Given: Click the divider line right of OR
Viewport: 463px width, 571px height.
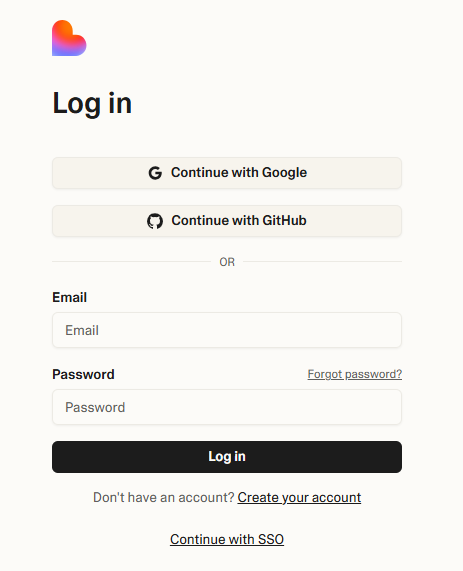Looking at the screenshot, I should coord(322,261).
